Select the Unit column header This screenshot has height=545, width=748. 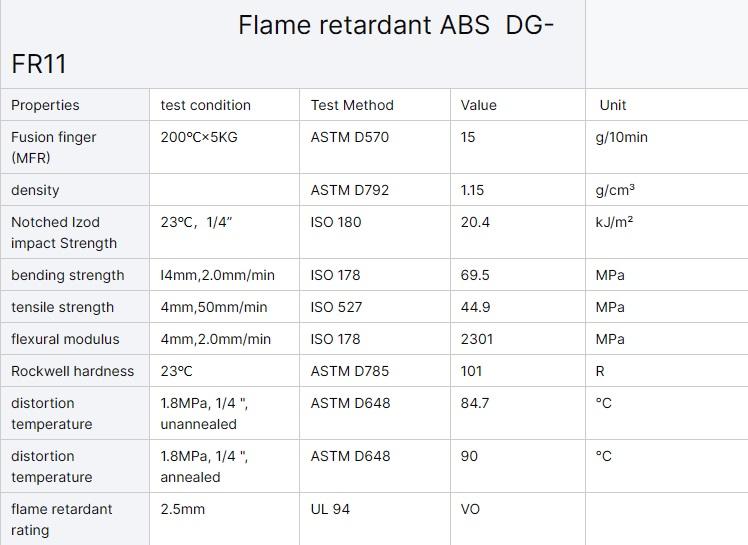[x=613, y=105]
